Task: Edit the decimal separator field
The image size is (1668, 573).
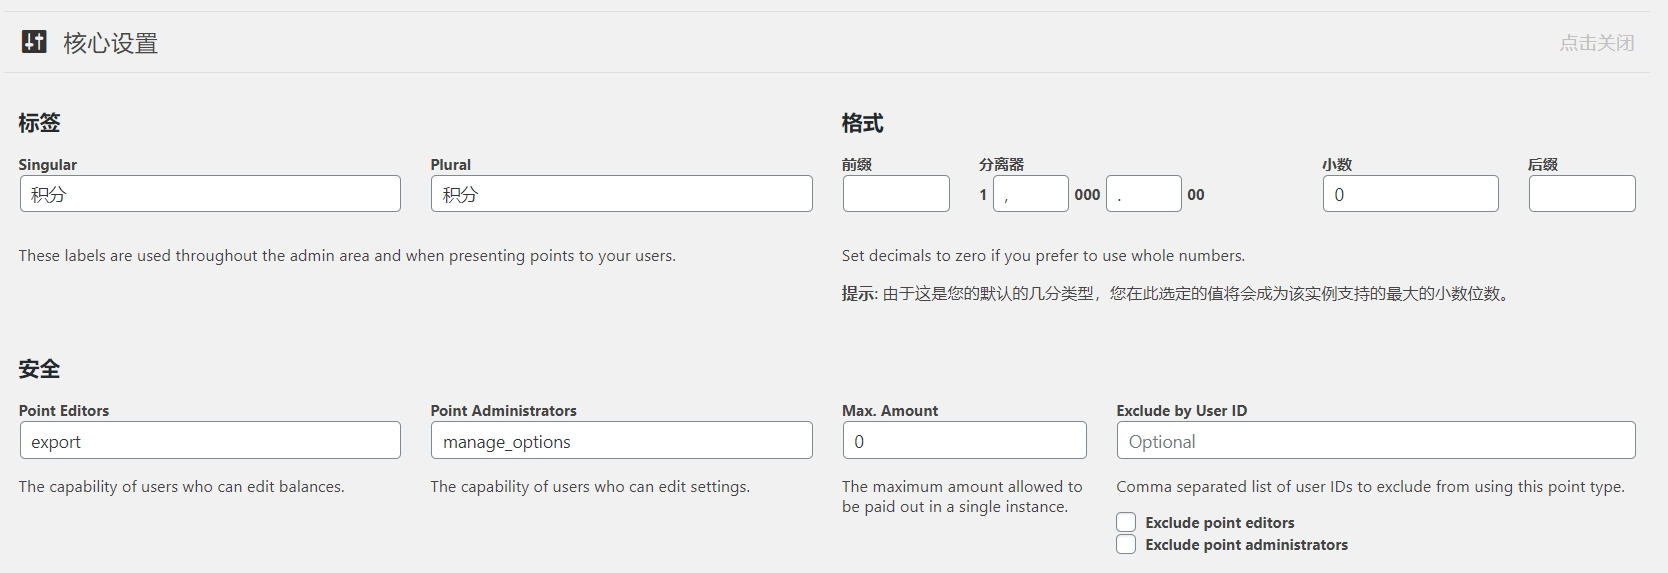Action: (1144, 194)
